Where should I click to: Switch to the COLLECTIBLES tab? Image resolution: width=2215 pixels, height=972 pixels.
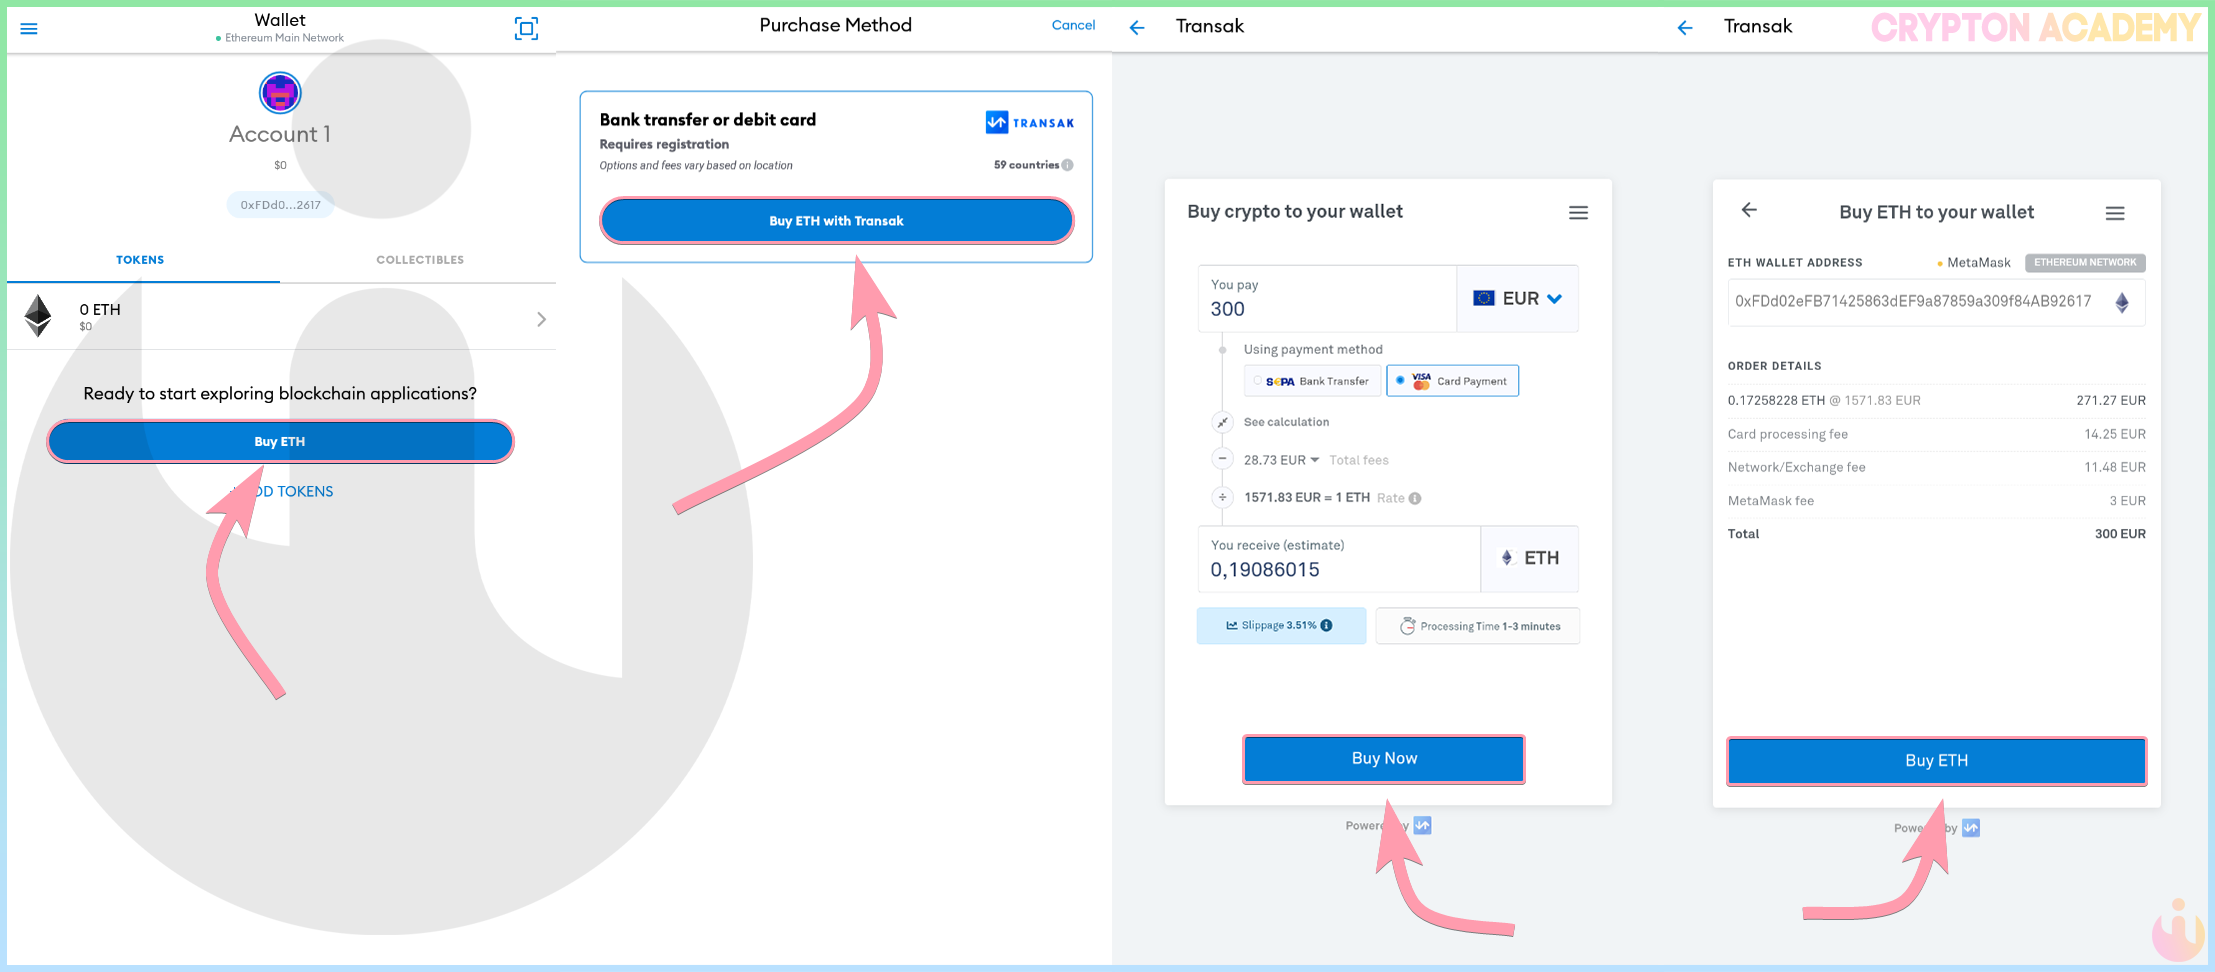click(420, 260)
